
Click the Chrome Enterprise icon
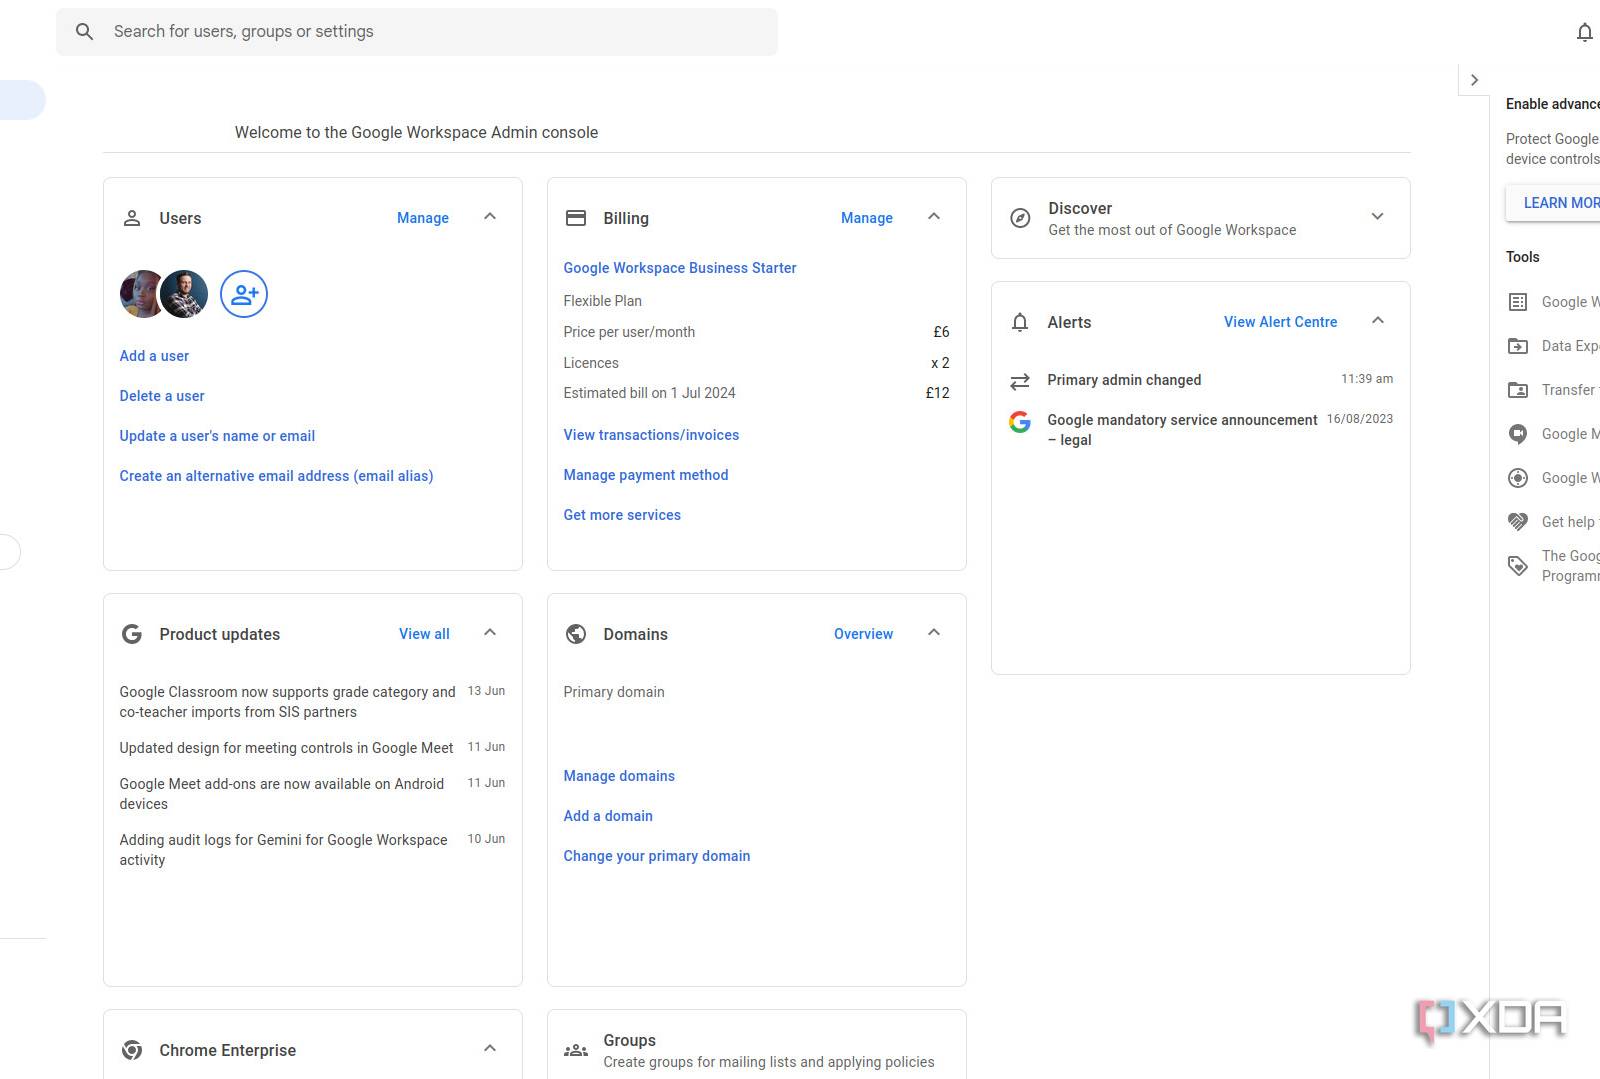pyautogui.click(x=132, y=1050)
